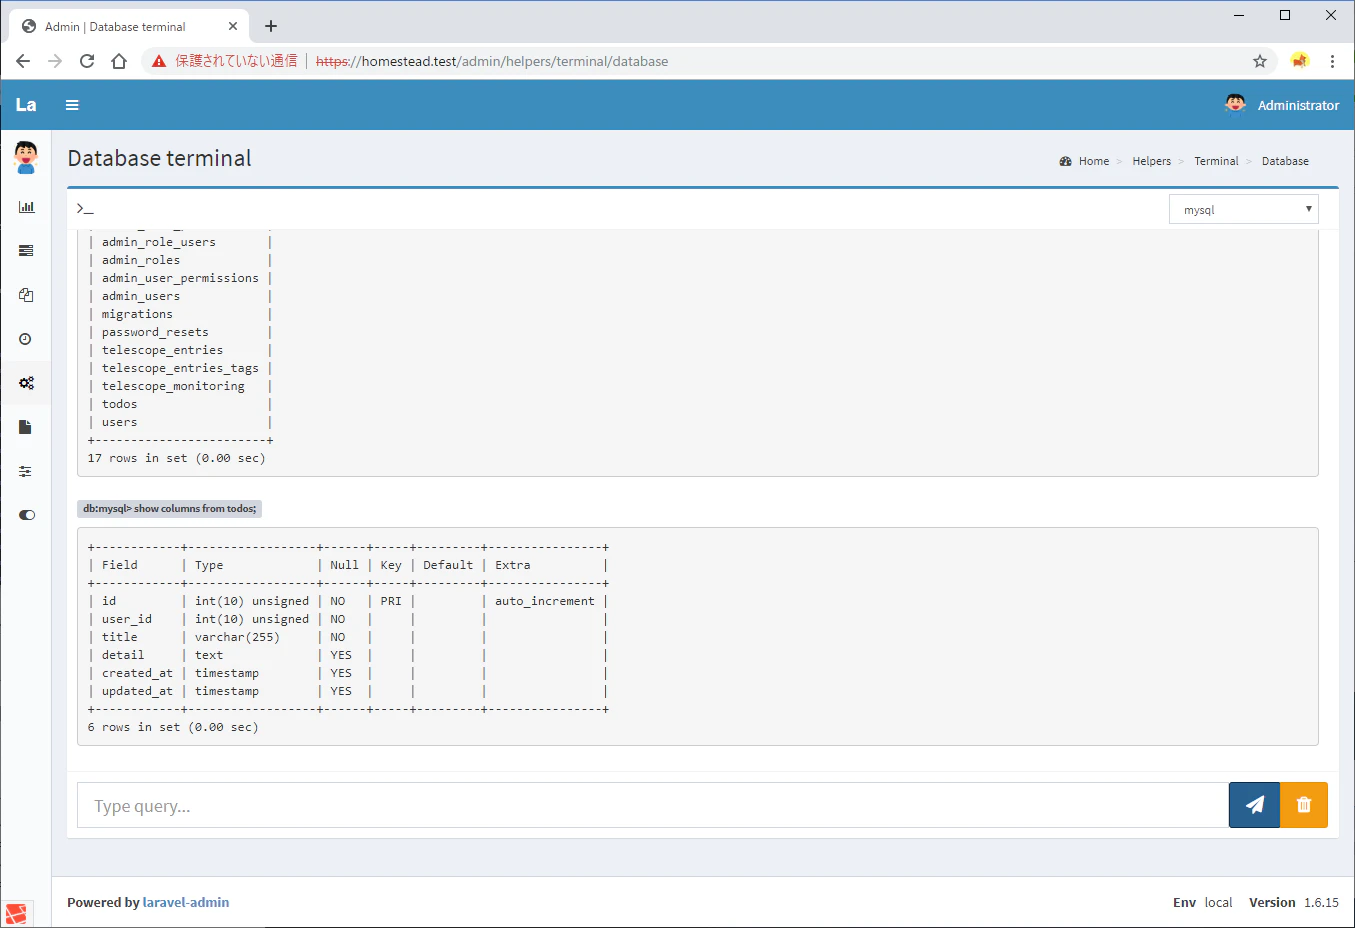This screenshot has width=1355, height=928.
Task: Open Chrome's three-dot menu
Action: 1332,61
